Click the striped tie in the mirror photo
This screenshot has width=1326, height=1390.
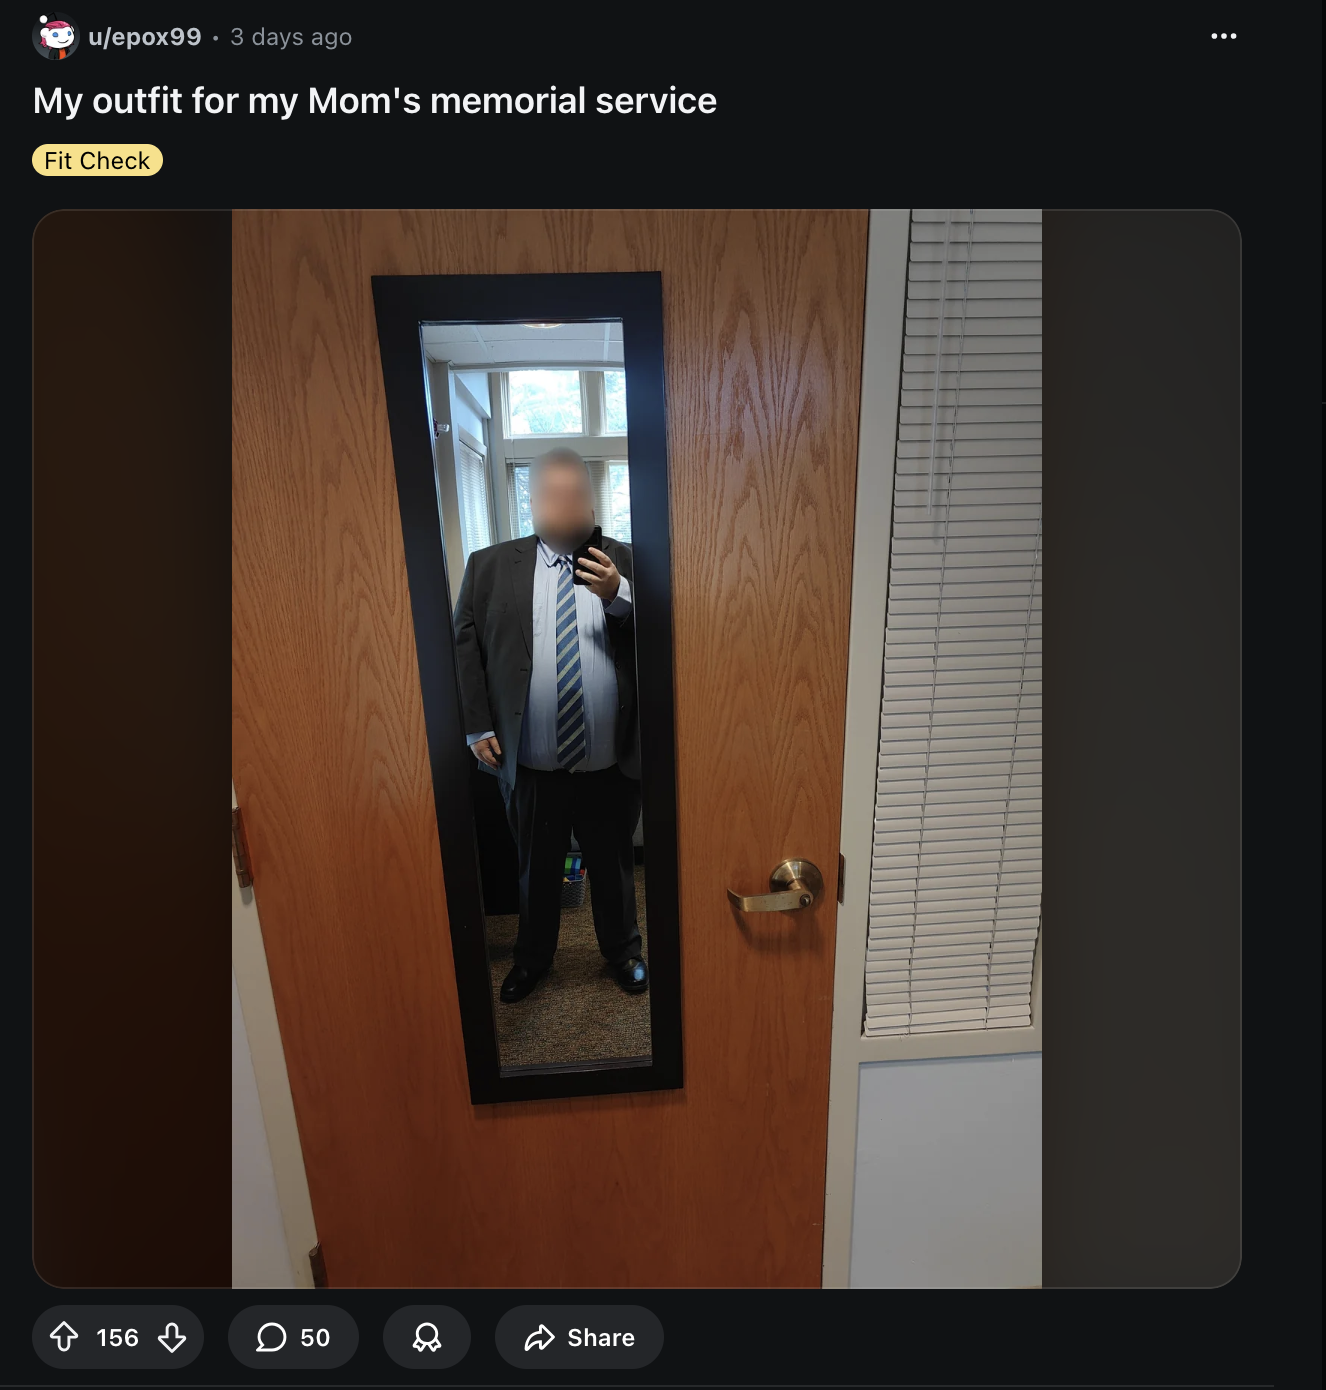pyautogui.click(x=569, y=665)
